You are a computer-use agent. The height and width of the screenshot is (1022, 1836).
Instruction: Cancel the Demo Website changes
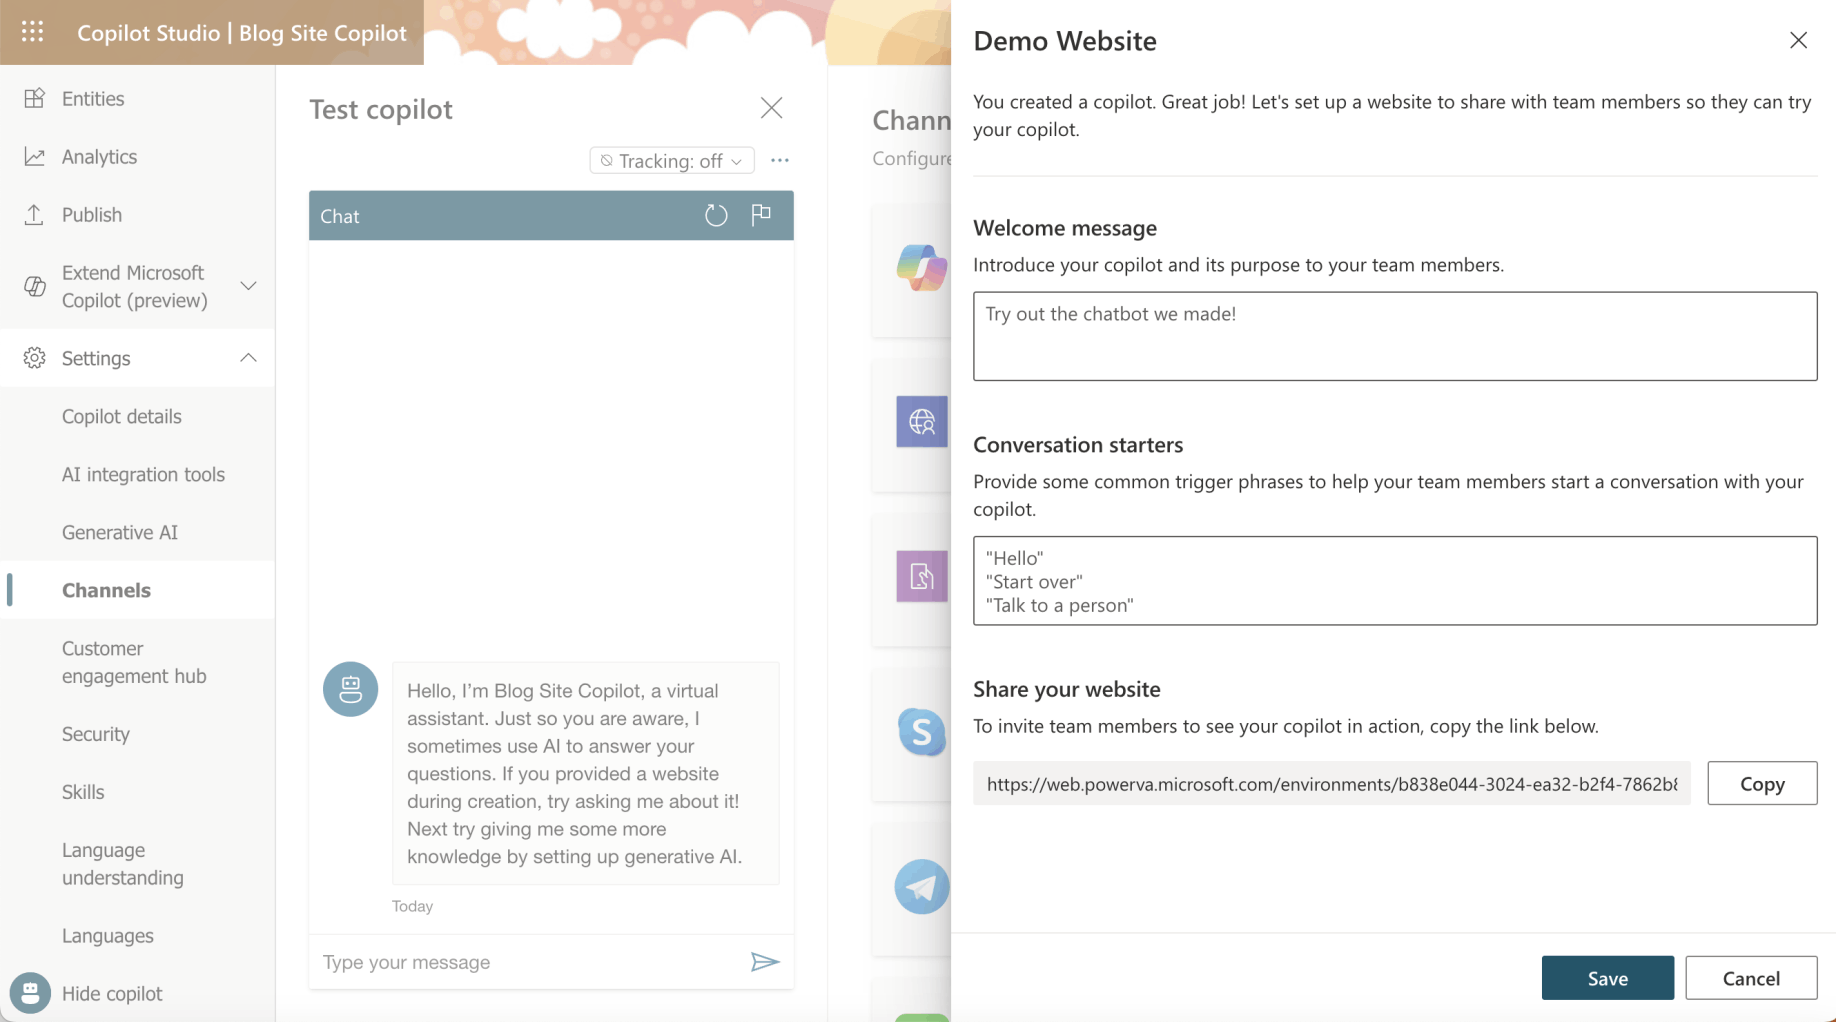pos(1751,978)
